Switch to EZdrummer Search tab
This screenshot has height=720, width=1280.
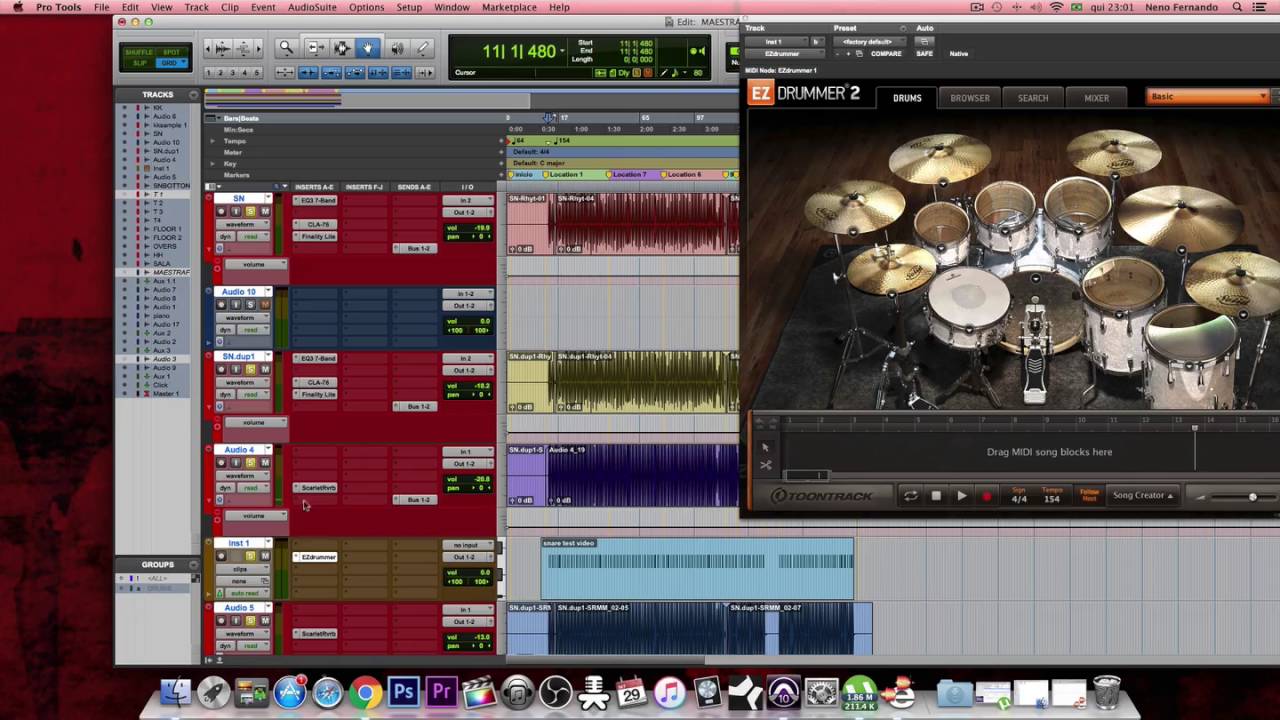point(1033,98)
